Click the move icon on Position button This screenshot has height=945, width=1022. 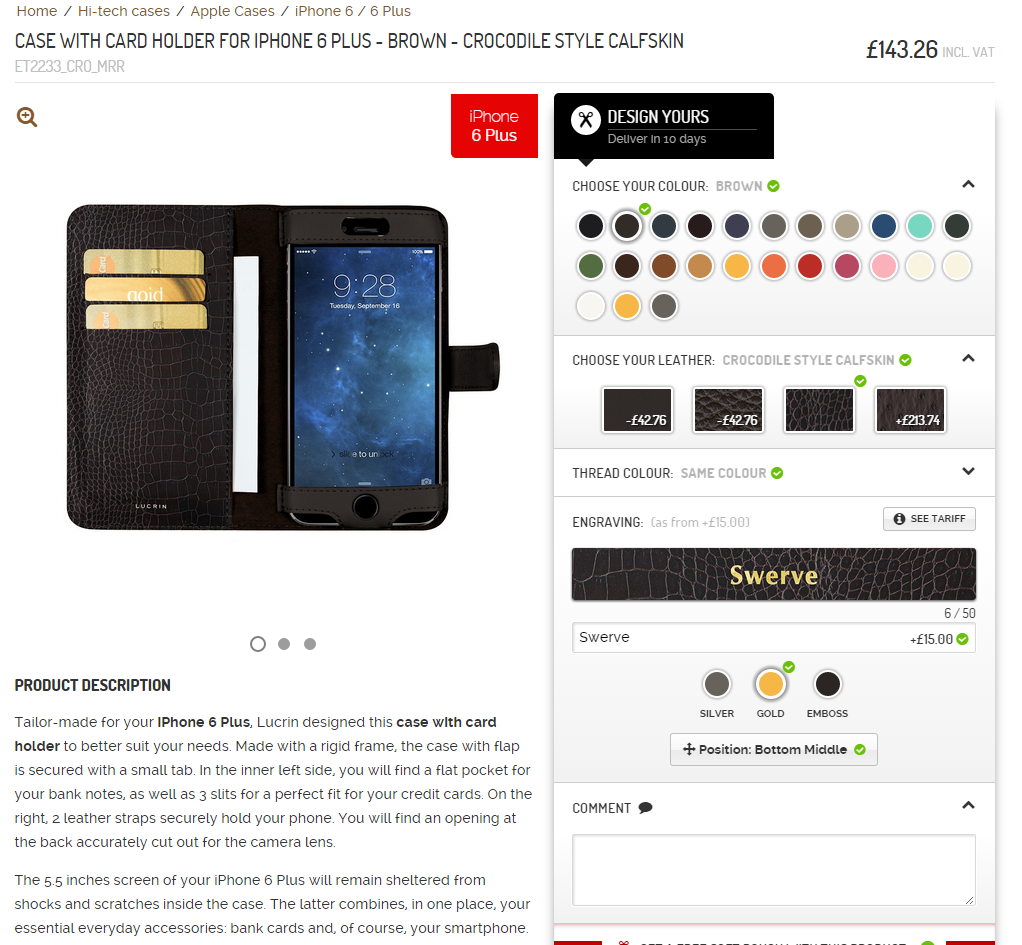pos(689,749)
